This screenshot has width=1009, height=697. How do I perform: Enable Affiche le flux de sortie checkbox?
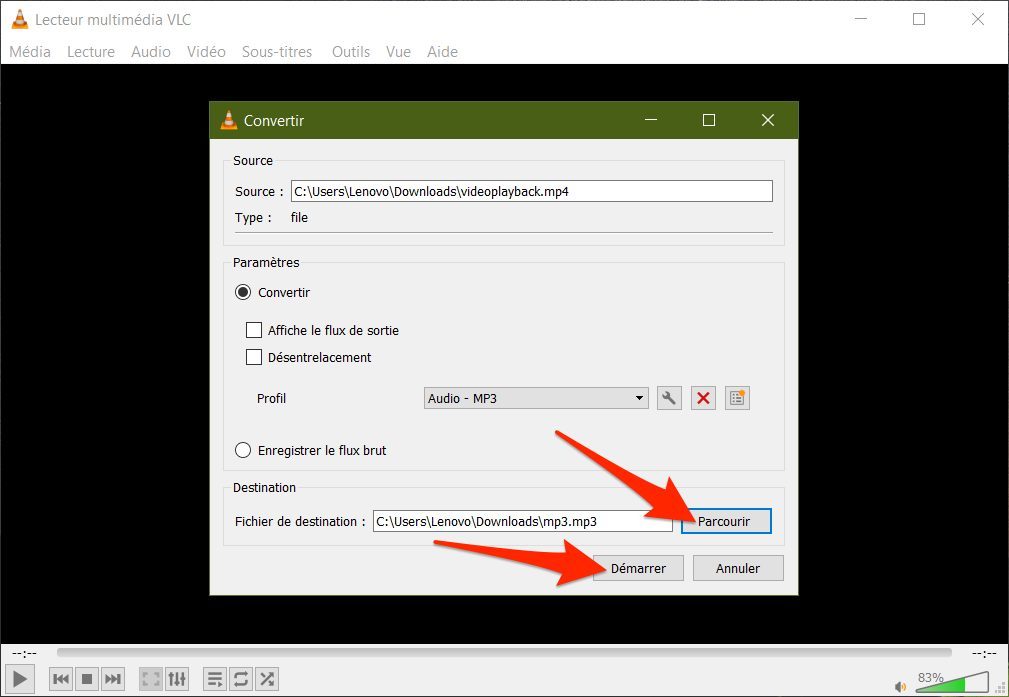tap(254, 330)
